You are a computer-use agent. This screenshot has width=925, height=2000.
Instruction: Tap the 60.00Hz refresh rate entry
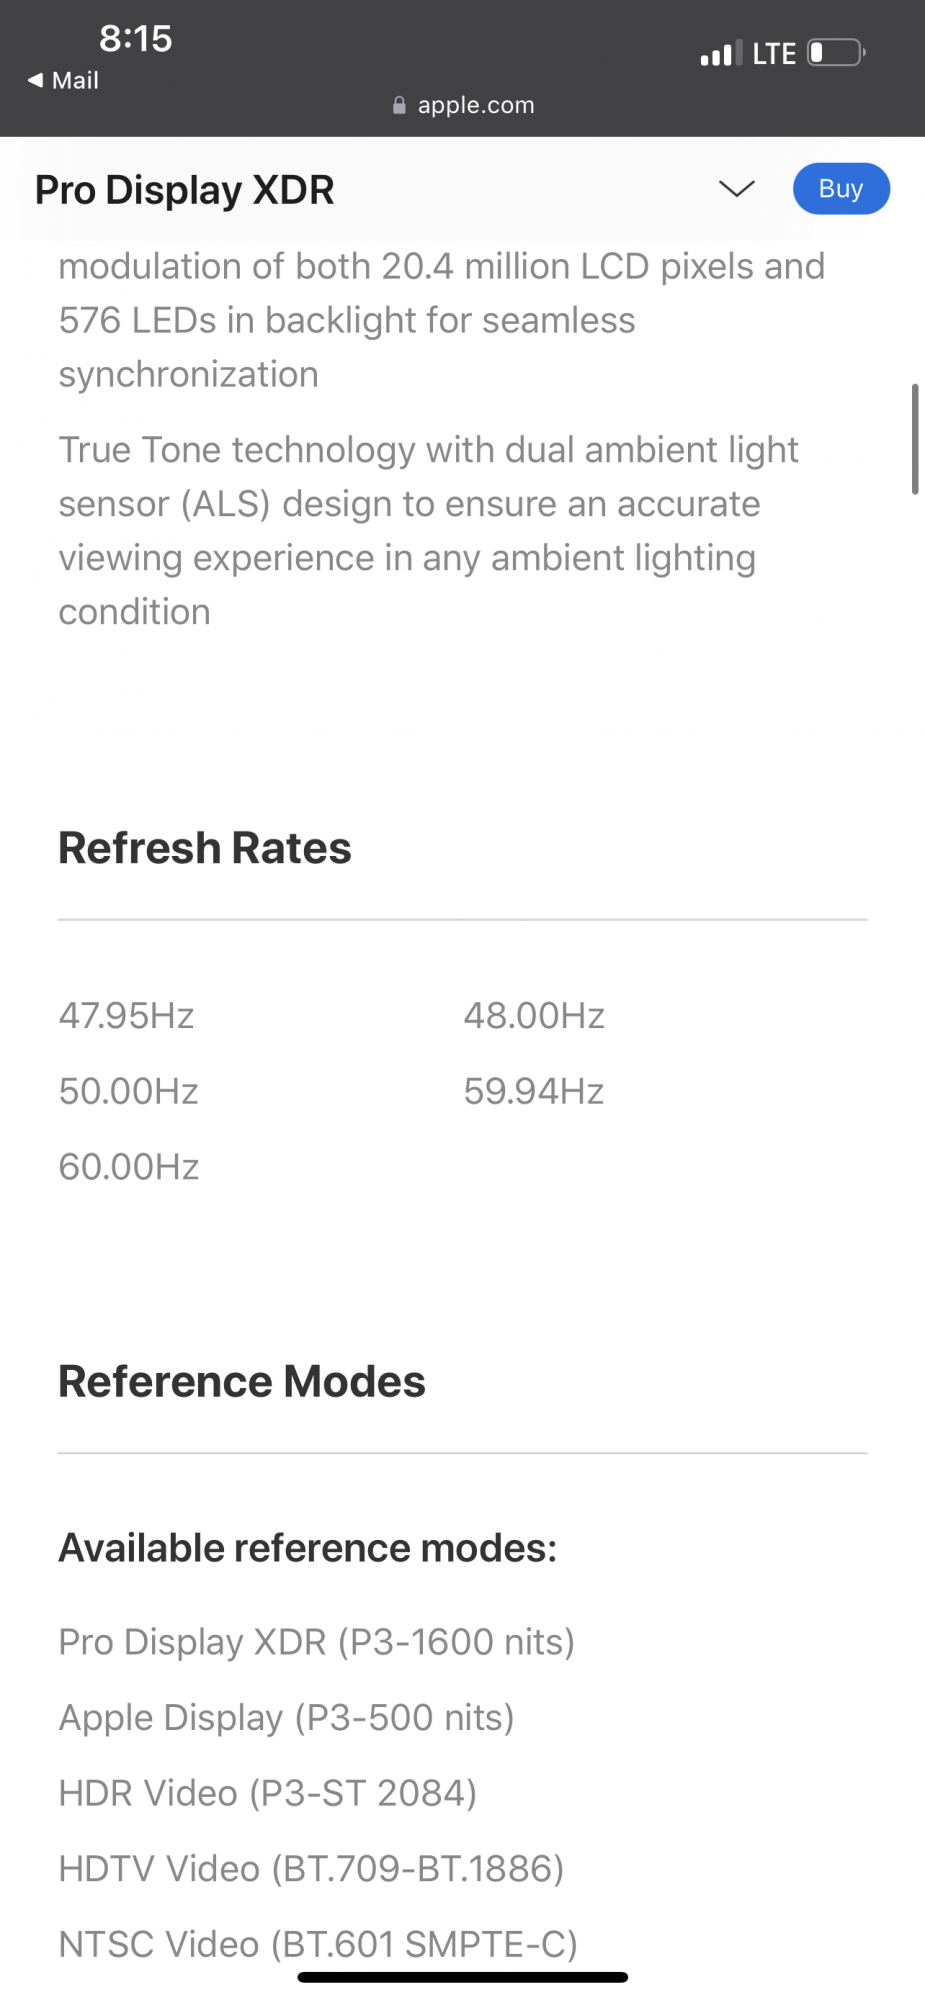tap(129, 1167)
